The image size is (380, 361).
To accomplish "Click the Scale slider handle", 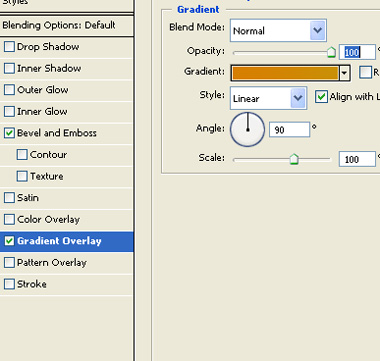I will [x=294, y=159].
